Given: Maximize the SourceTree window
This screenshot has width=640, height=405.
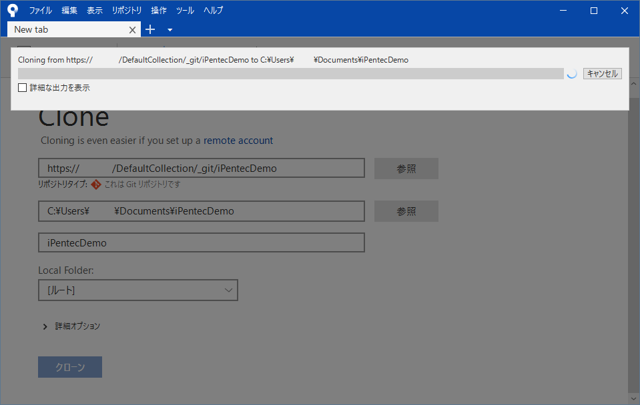Looking at the screenshot, I should pyautogui.click(x=594, y=11).
